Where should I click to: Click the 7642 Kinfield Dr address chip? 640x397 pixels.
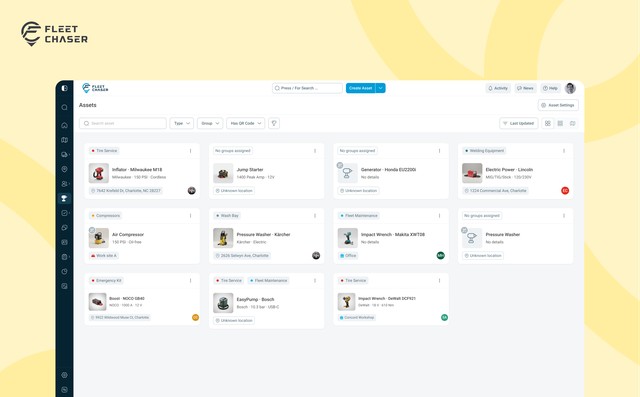pyautogui.click(x=126, y=191)
